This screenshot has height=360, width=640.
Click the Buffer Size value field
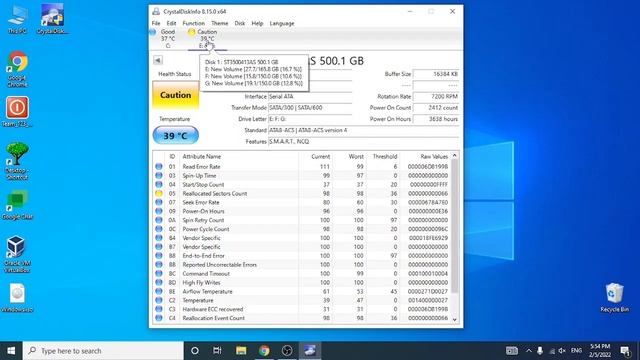[x=436, y=74]
